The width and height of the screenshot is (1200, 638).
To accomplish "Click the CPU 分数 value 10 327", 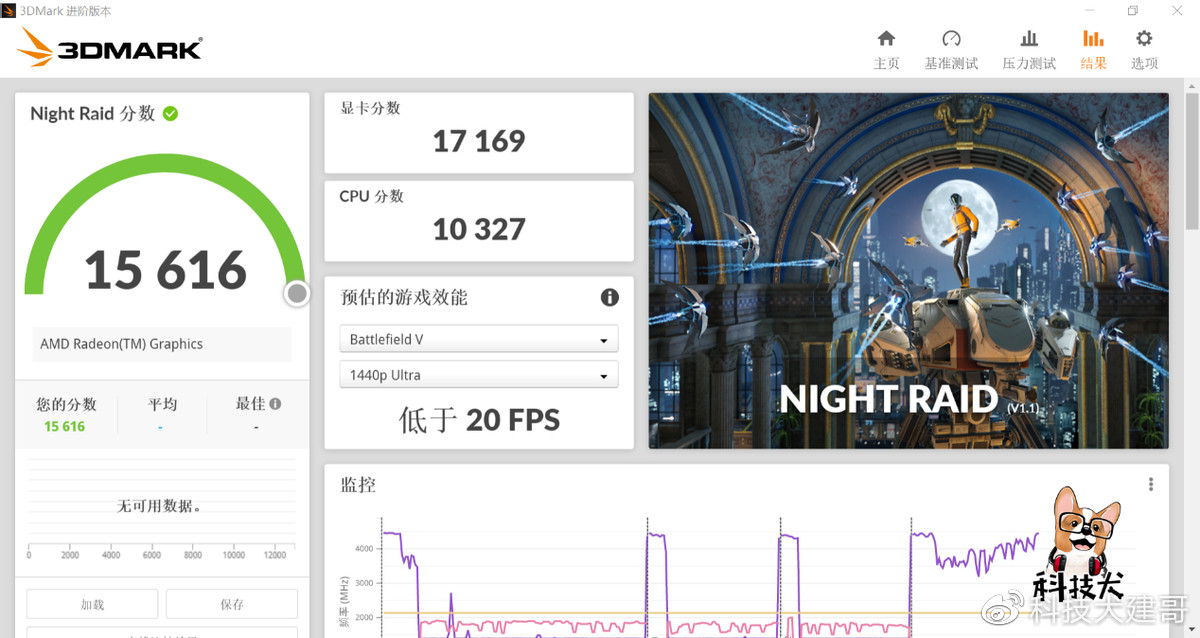I will coord(479,229).
